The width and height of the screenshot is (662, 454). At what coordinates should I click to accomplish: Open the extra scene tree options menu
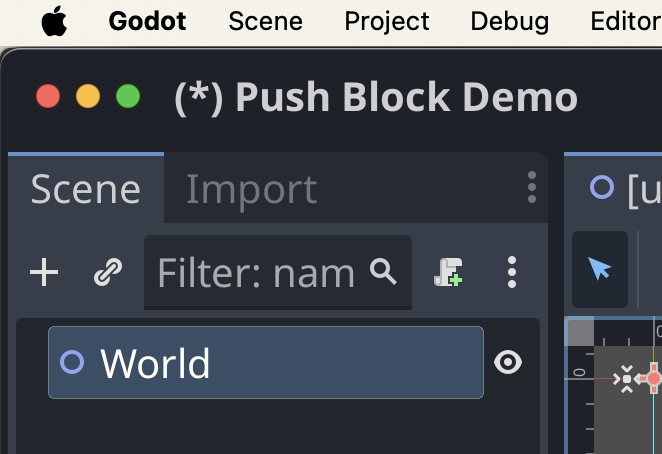pyautogui.click(x=512, y=272)
